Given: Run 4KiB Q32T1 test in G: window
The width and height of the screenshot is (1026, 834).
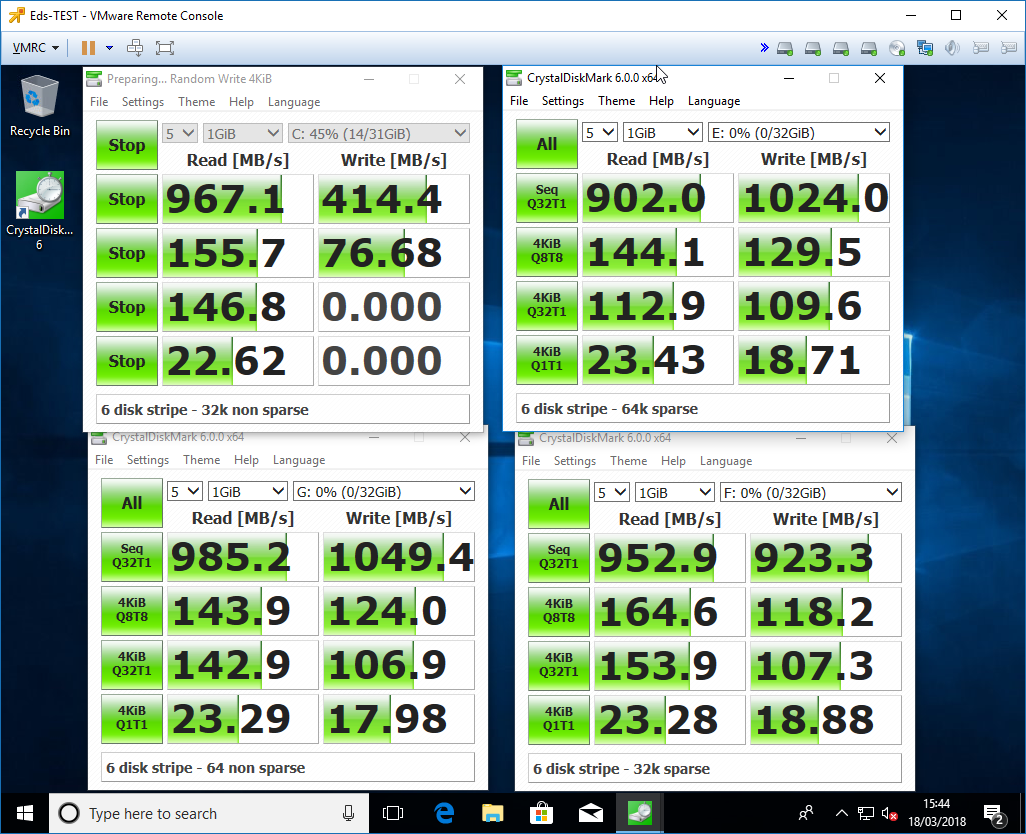Looking at the screenshot, I should click(x=132, y=665).
